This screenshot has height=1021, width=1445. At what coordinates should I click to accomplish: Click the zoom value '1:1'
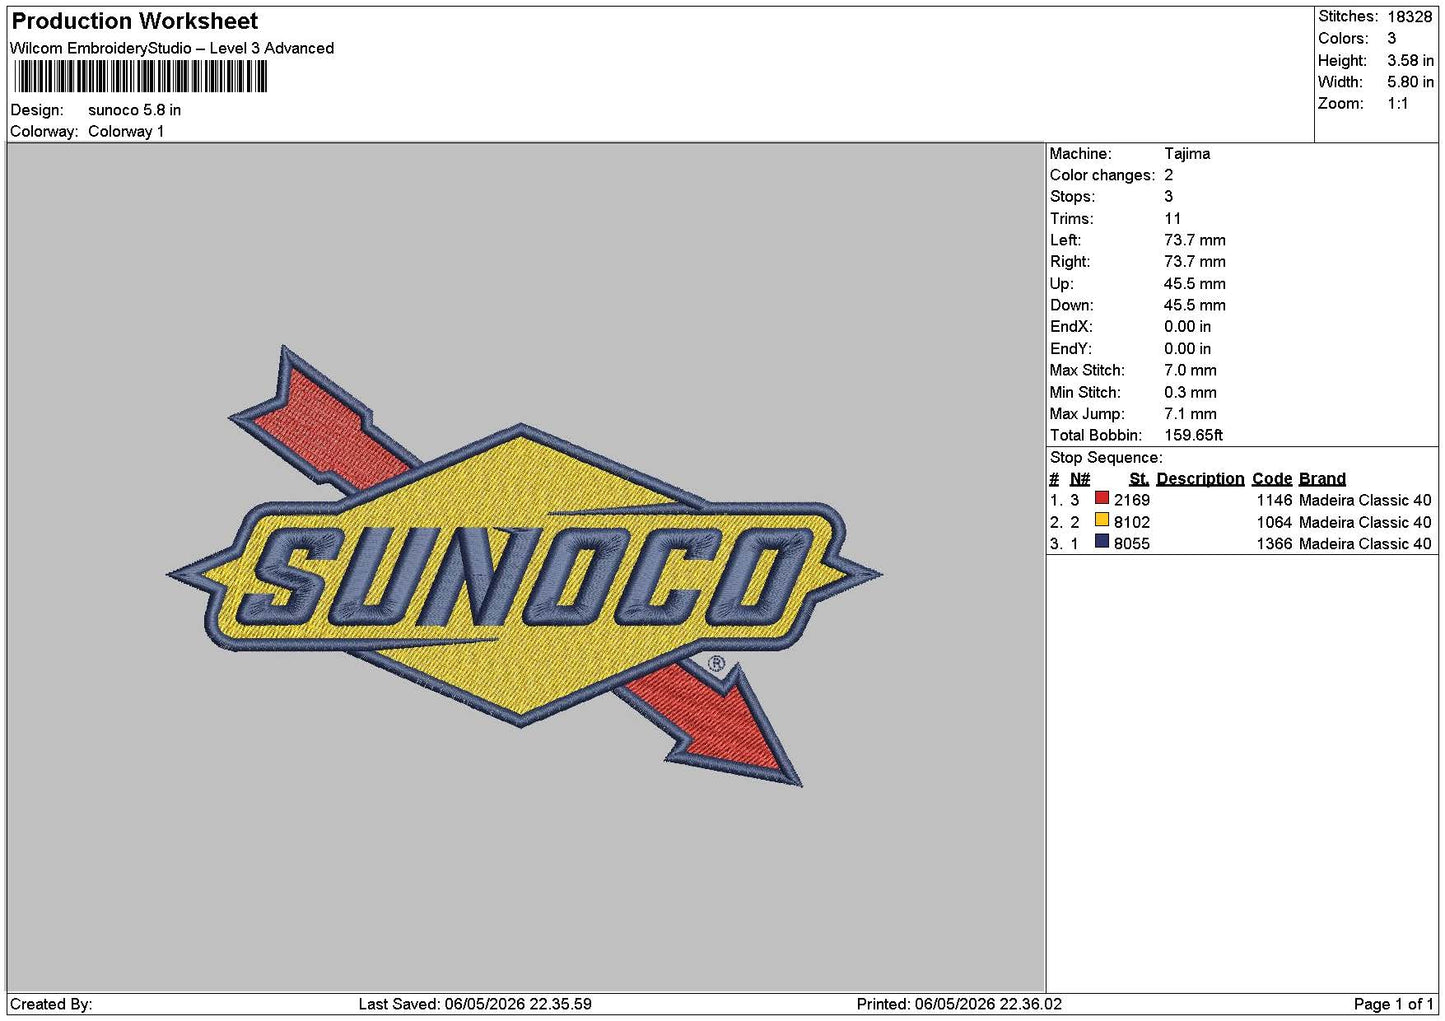coord(1397,104)
